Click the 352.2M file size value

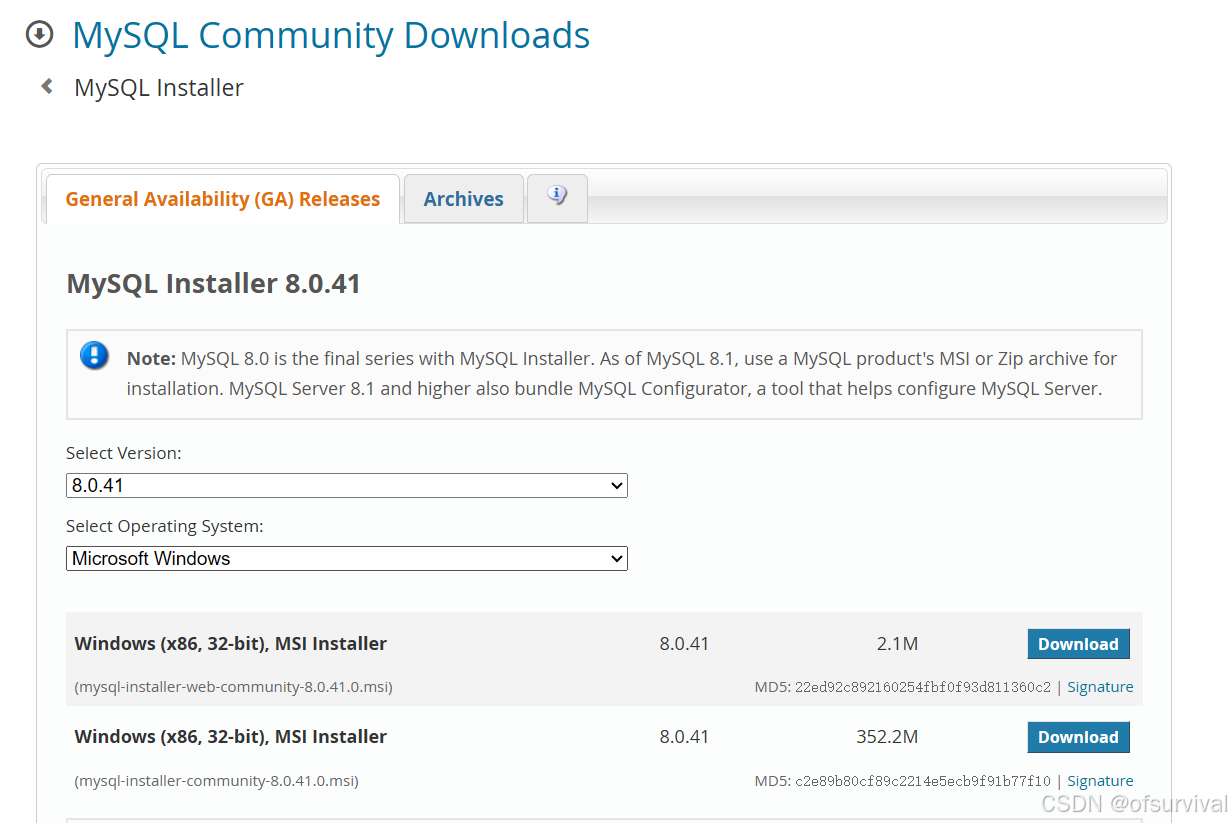[887, 737]
